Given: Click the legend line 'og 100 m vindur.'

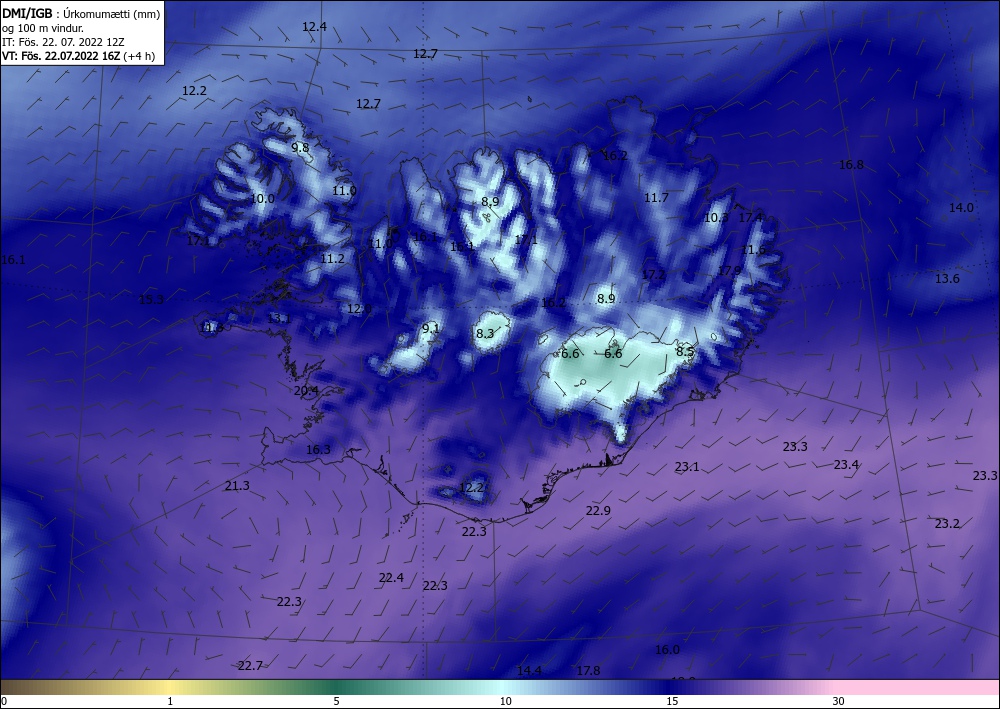Looking at the screenshot, I should [43, 28].
